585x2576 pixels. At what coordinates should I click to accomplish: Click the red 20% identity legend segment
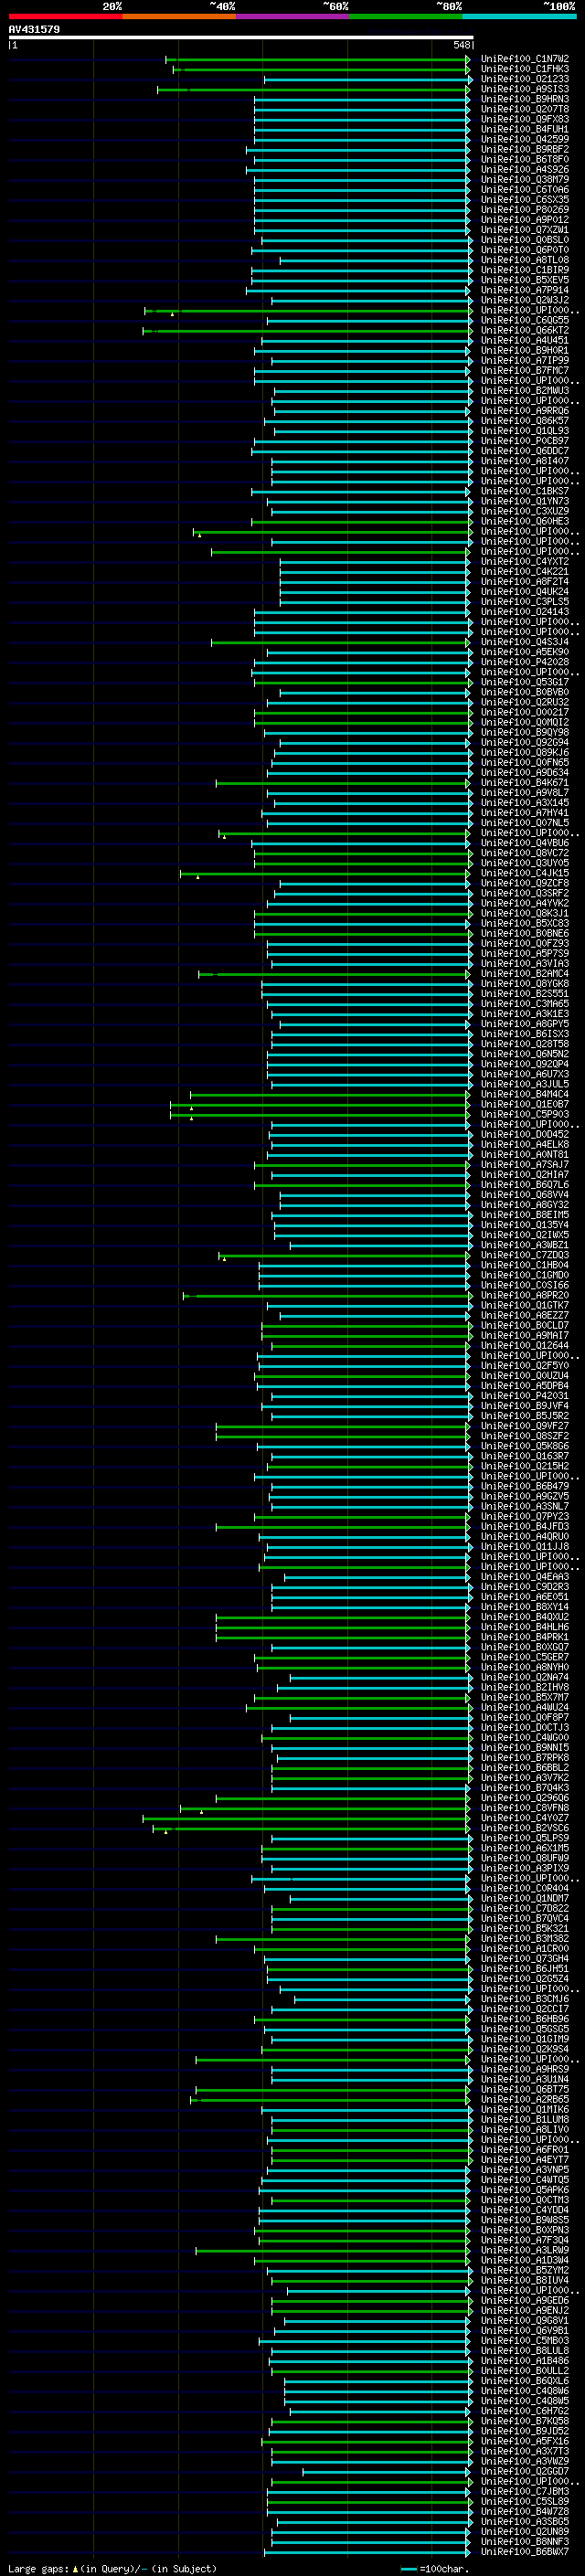click(x=65, y=16)
